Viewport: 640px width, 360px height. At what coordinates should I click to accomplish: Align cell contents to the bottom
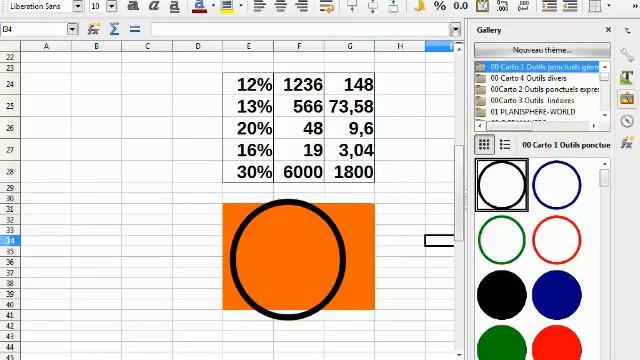tap(393, 6)
